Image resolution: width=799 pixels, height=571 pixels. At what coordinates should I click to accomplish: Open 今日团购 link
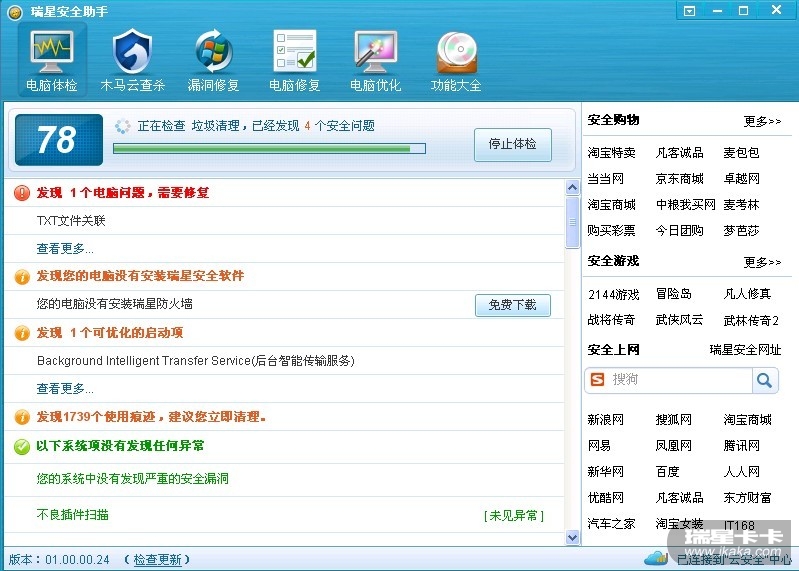click(x=679, y=231)
